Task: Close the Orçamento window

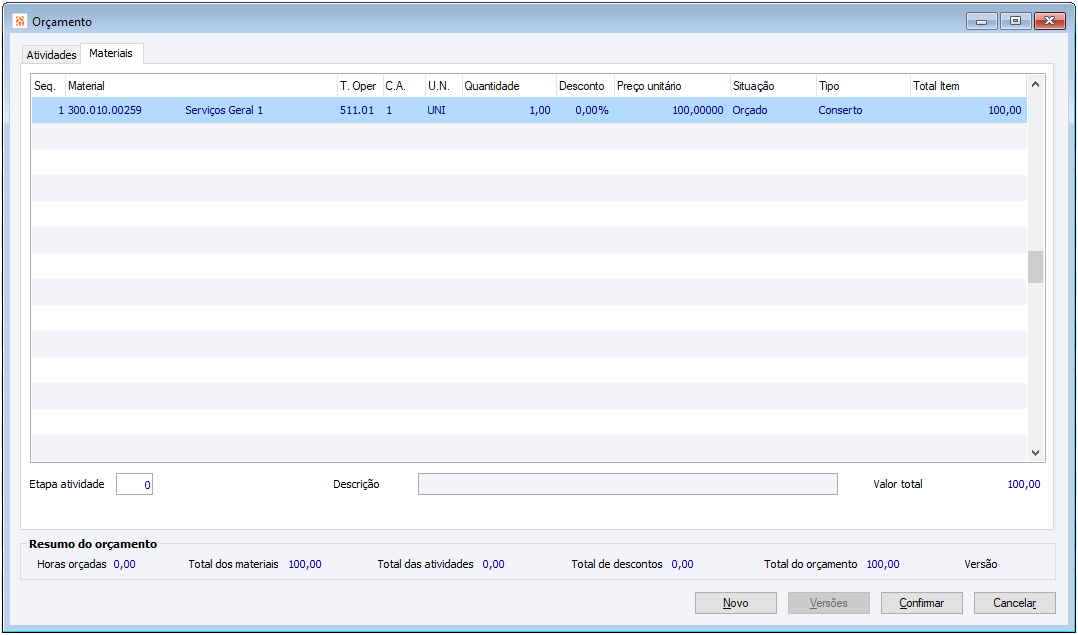Action: click(x=1049, y=21)
